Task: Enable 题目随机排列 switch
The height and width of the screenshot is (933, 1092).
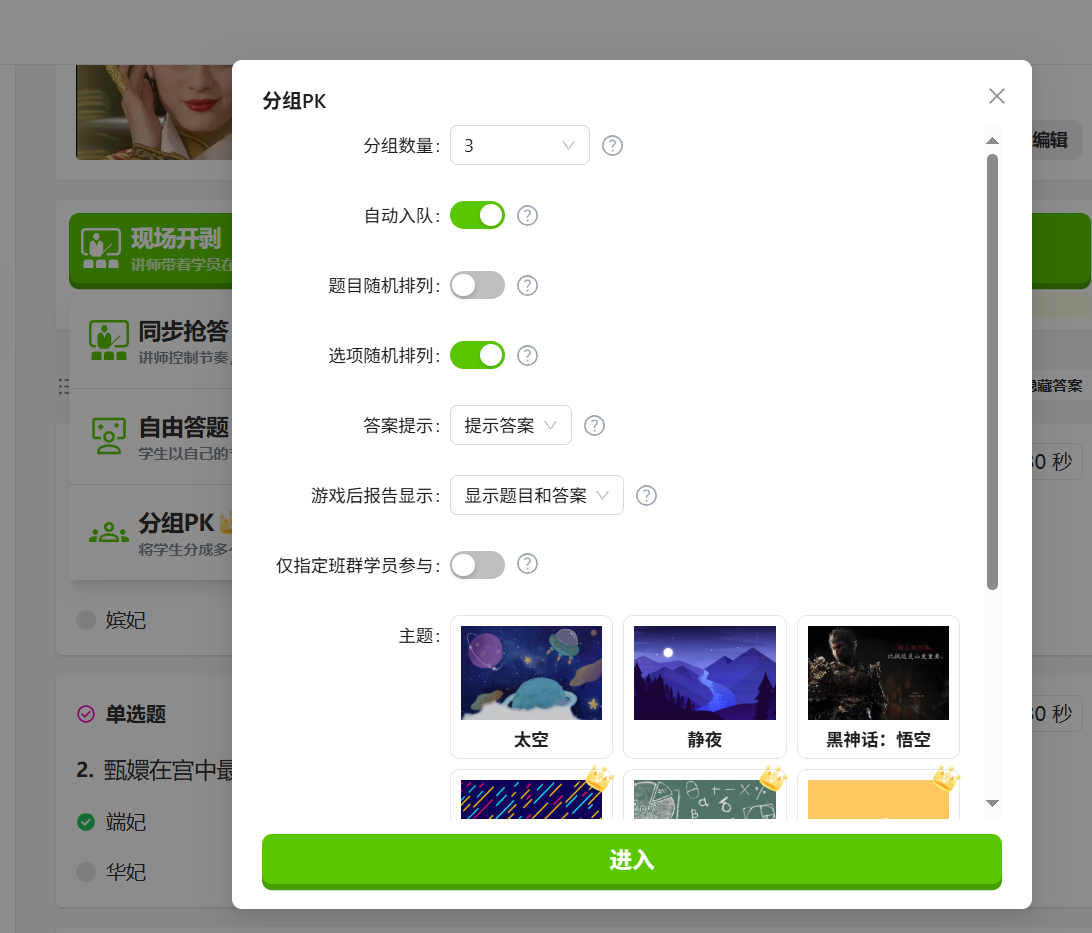Action: click(477, 285)
